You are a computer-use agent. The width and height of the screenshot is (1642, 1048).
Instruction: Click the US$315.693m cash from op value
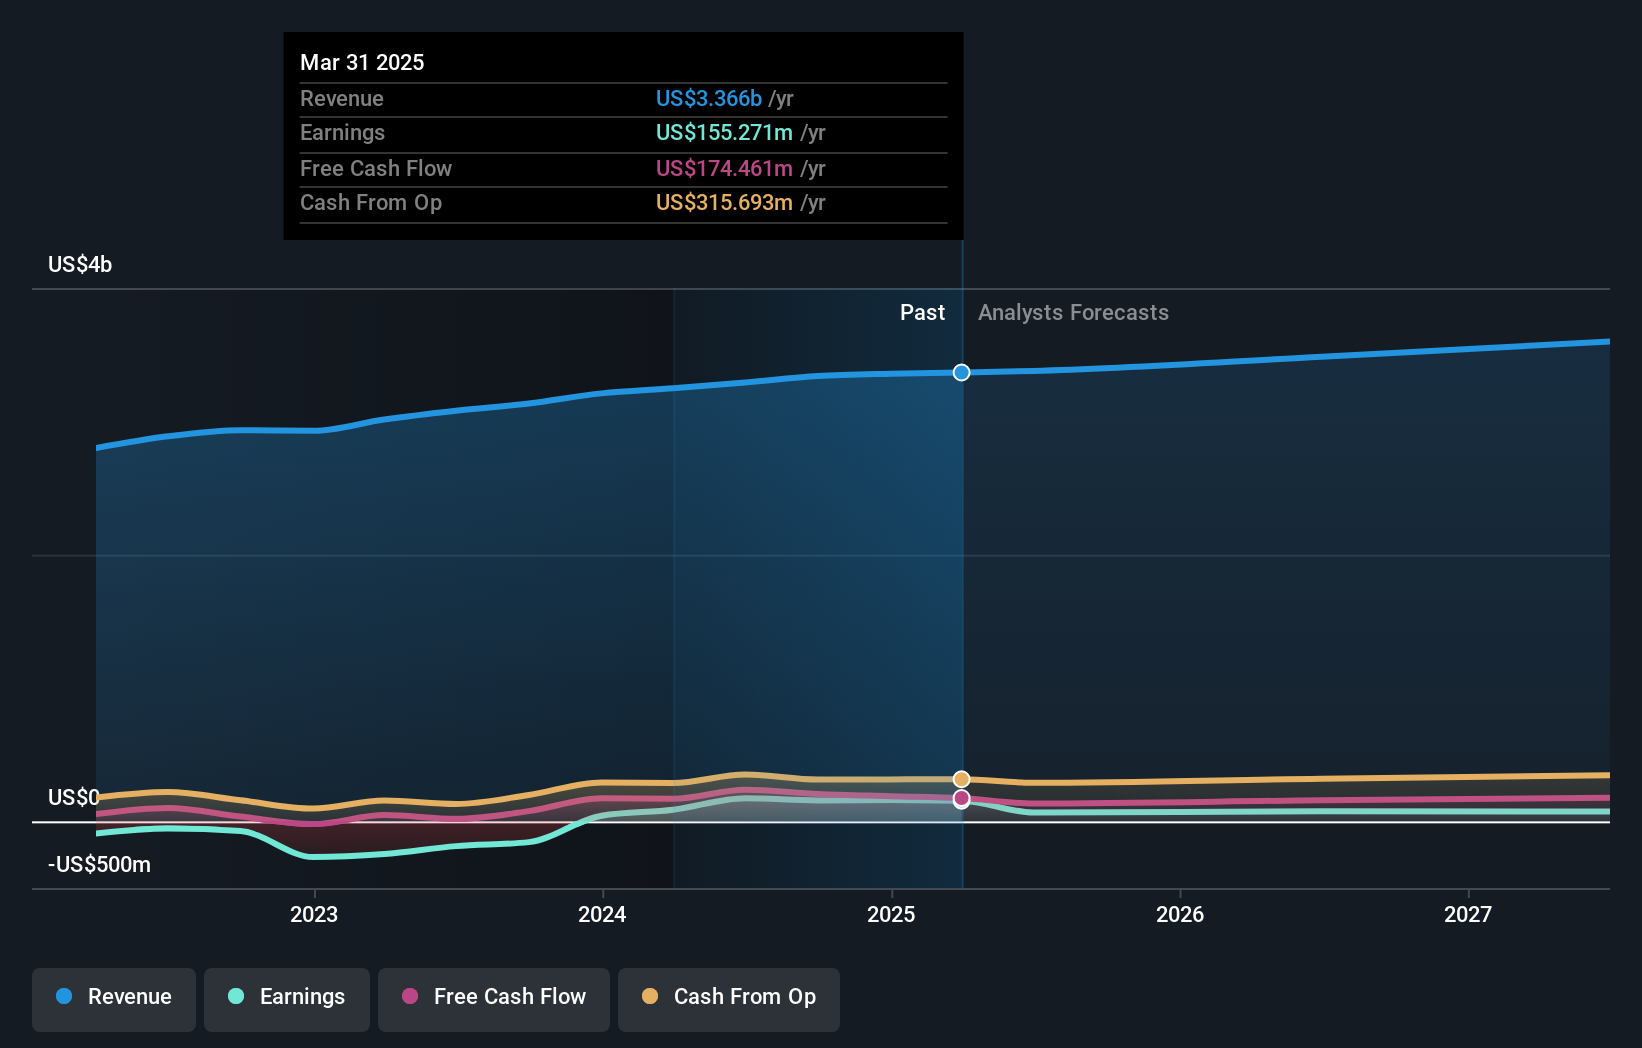point(724,202)
